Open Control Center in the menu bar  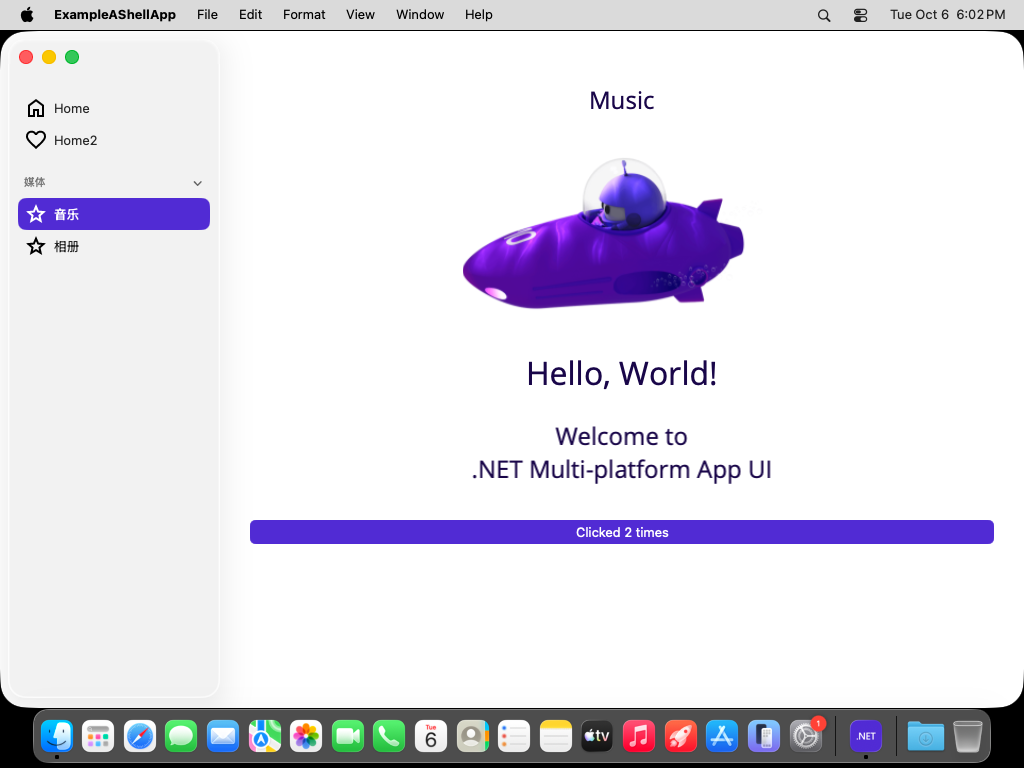coord(861,15)
